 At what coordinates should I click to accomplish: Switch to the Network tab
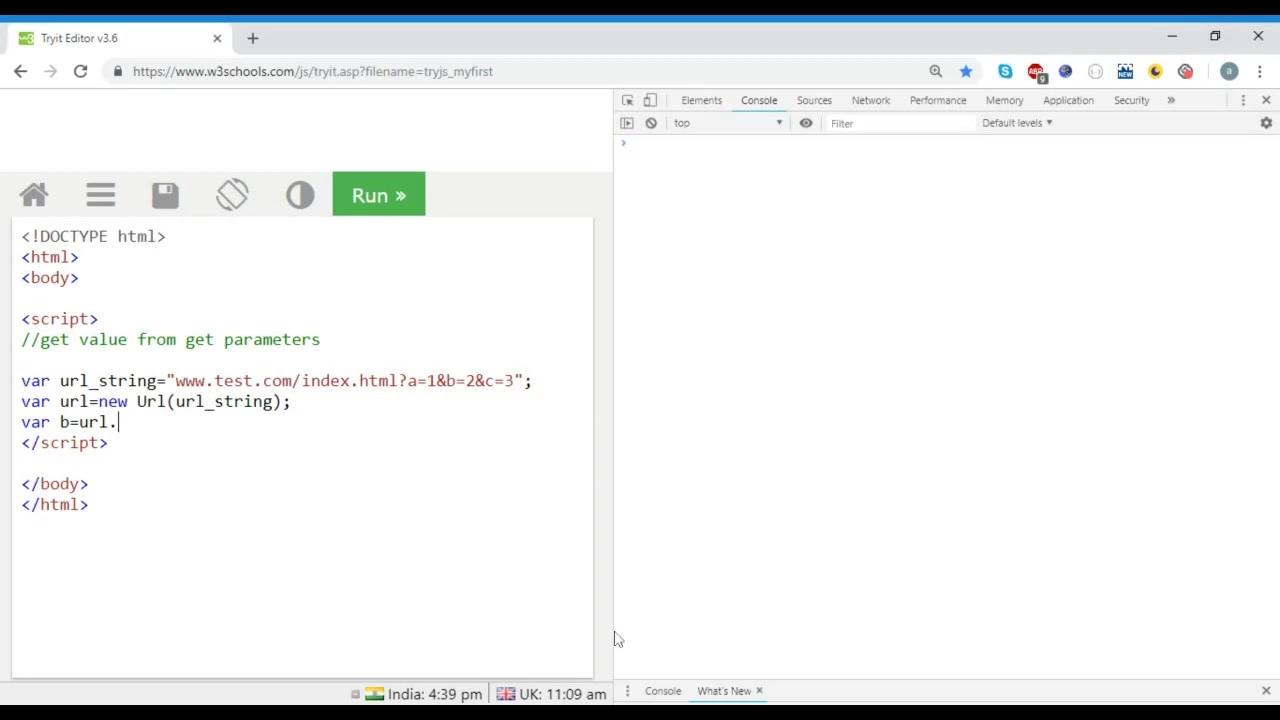tap(871, 100)
